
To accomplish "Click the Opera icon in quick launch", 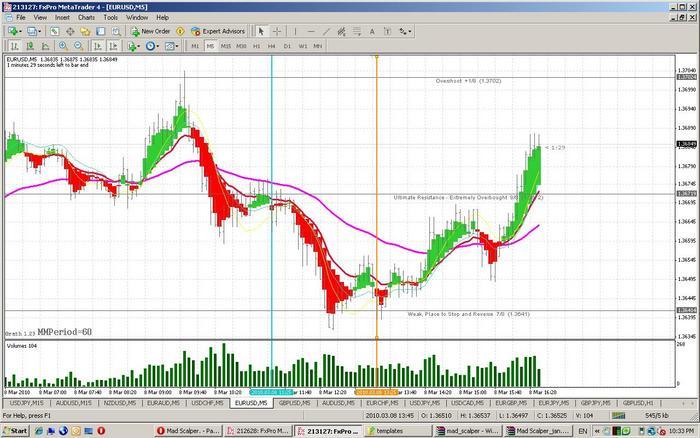I will click(101, 431).
